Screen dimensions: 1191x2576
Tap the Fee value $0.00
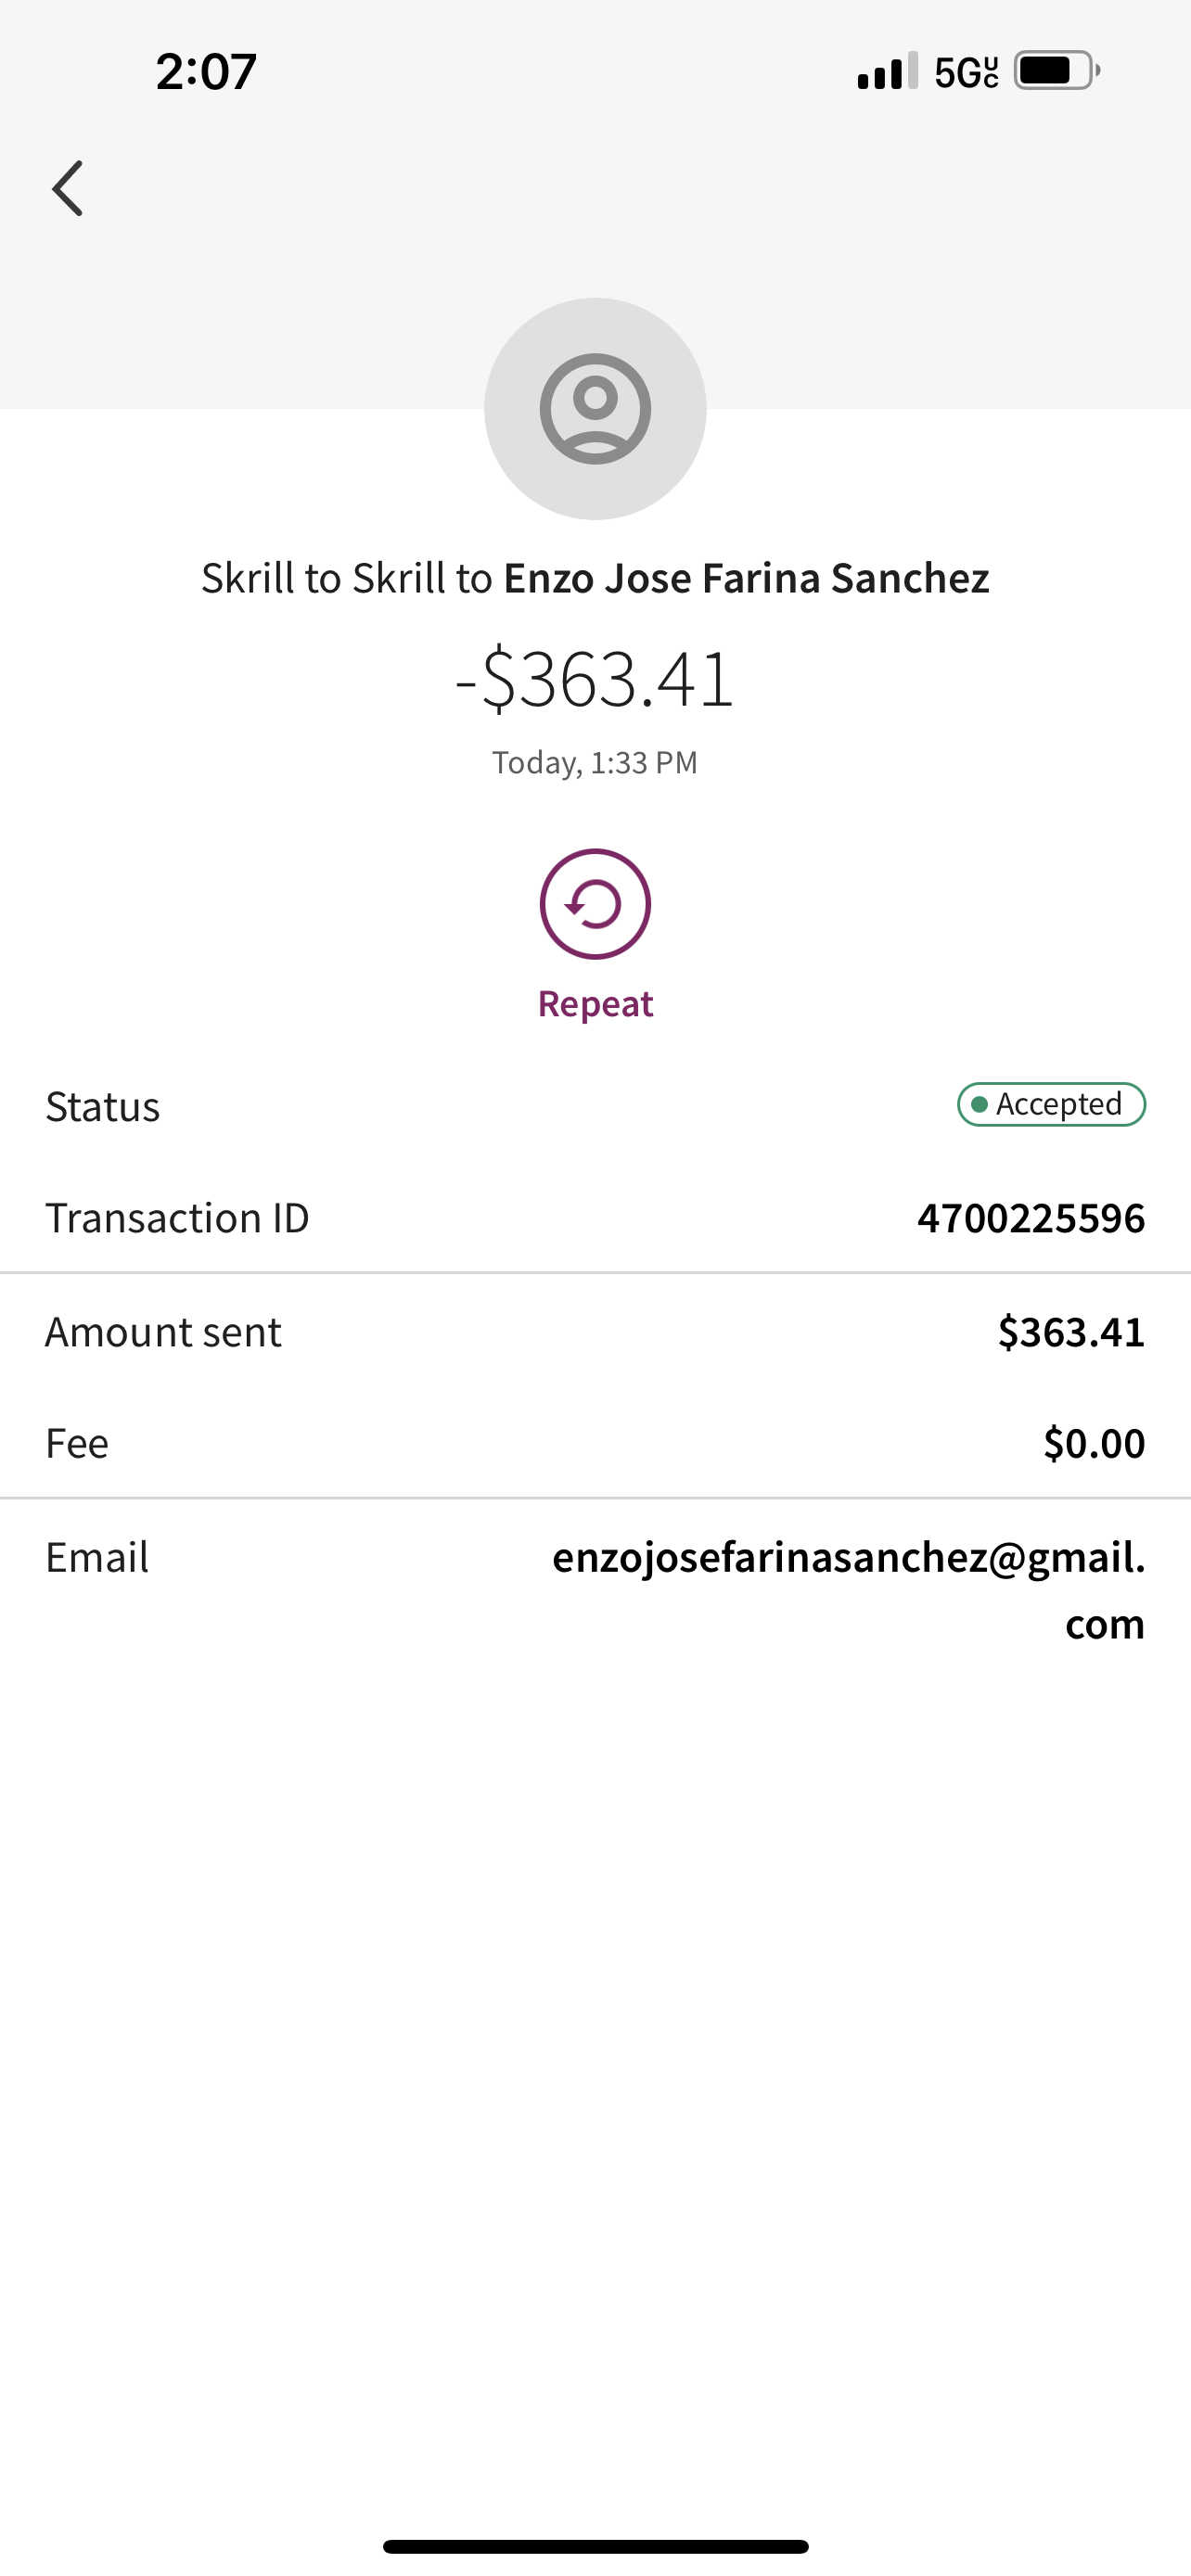click(1093, 1443)
